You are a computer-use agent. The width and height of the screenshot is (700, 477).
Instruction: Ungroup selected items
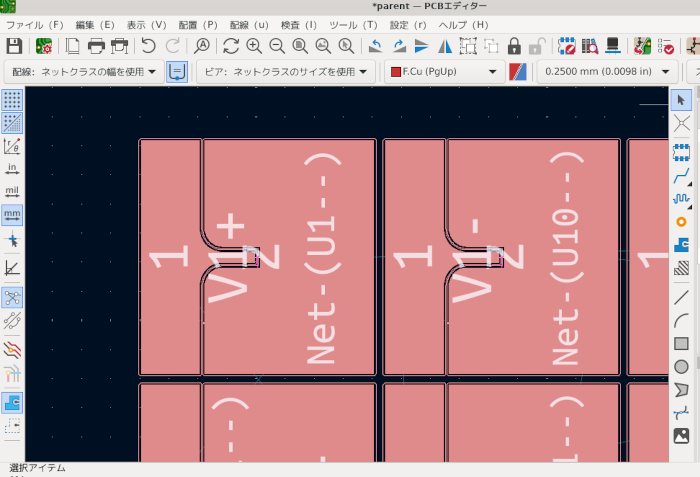coord(491,46)
